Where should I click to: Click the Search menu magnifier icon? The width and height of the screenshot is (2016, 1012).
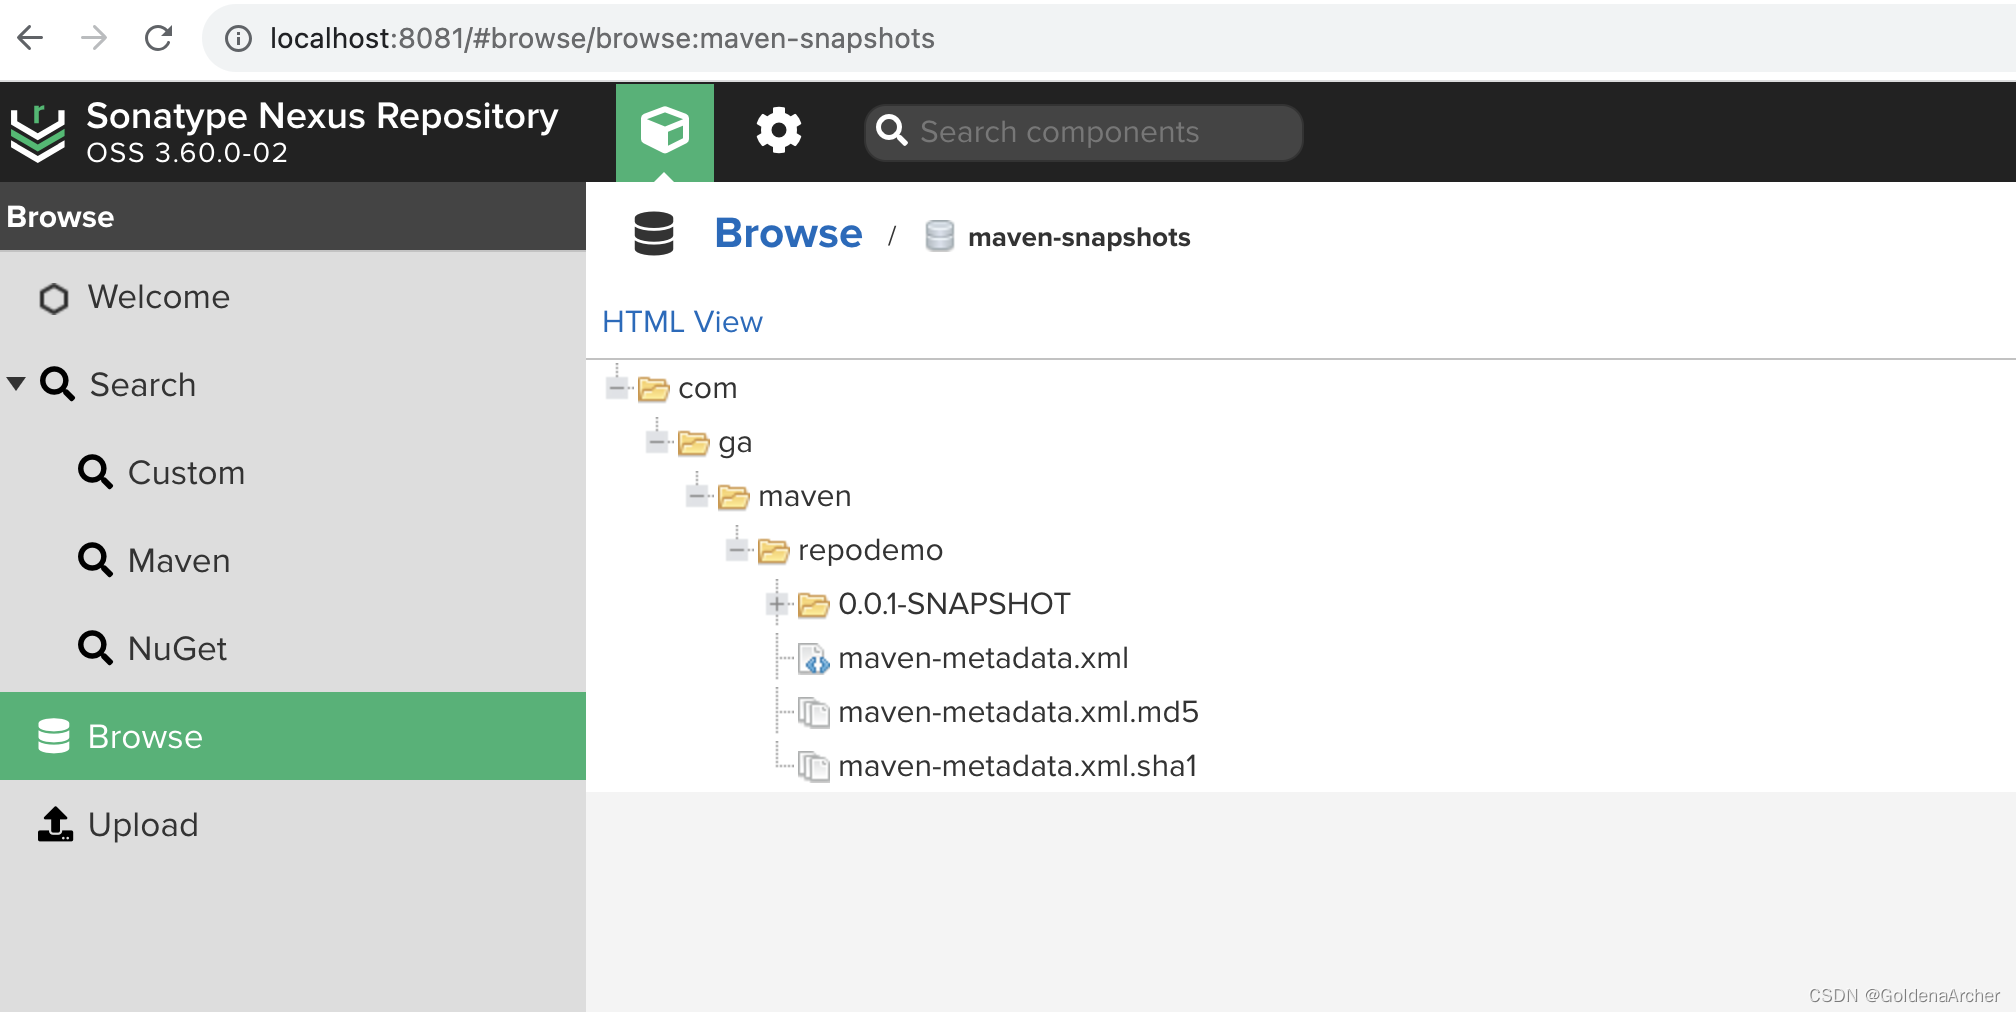pyautogui.click(x=57, y=384)
